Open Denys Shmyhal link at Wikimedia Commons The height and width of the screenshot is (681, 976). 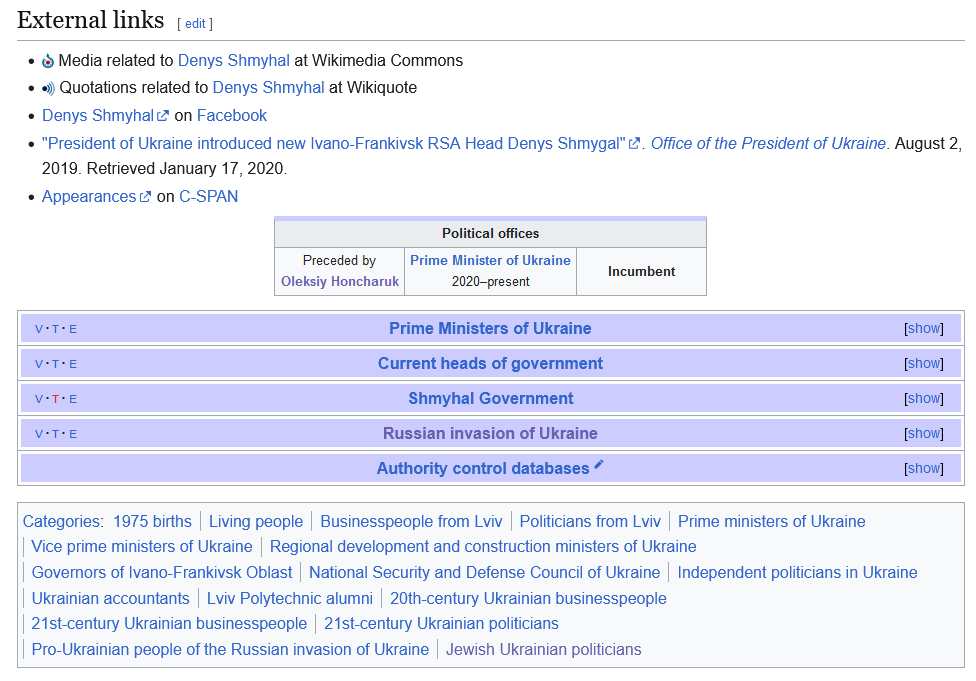point(233,60)
